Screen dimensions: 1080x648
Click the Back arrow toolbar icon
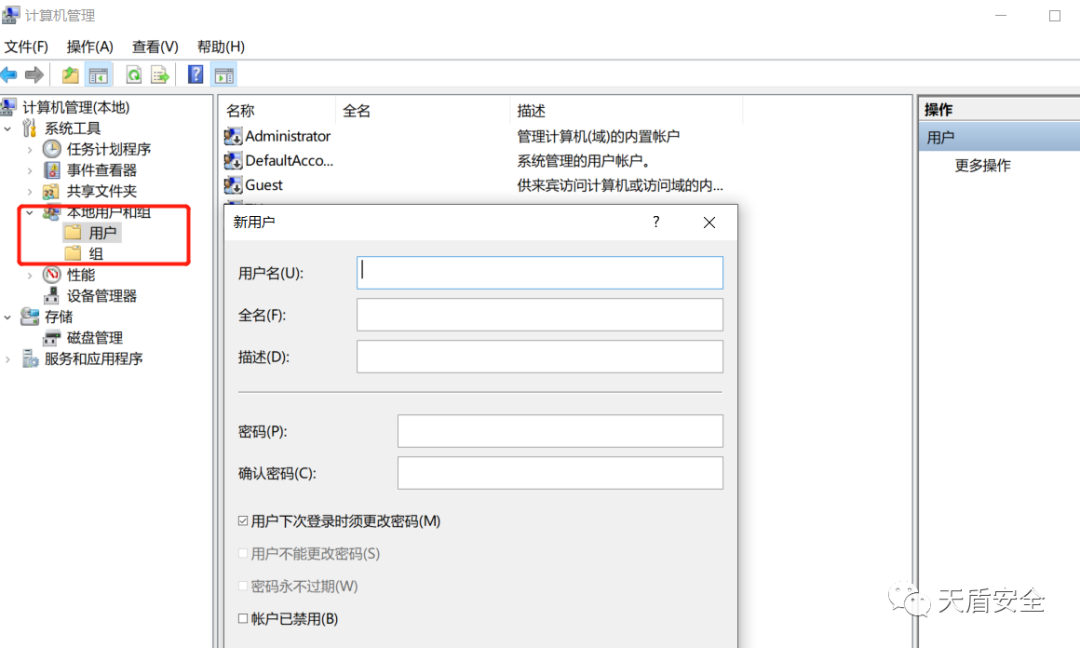(x=9, y=75)
